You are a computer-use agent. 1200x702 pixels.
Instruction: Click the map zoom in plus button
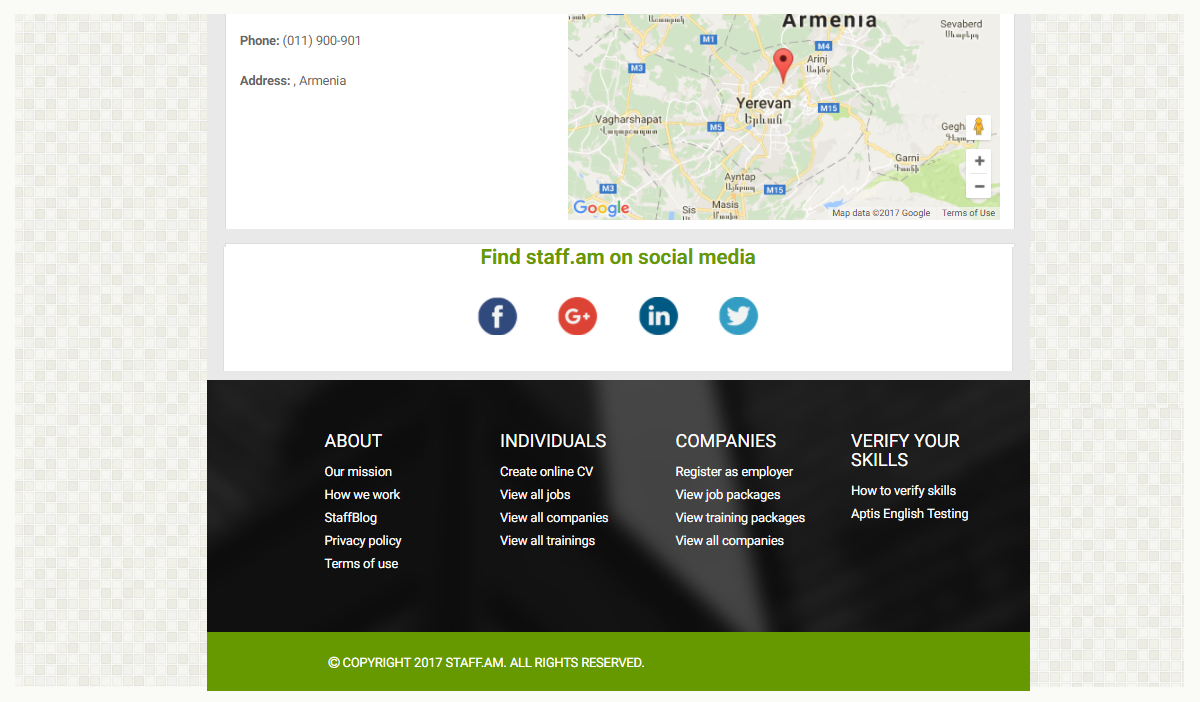tap(979, 161)
